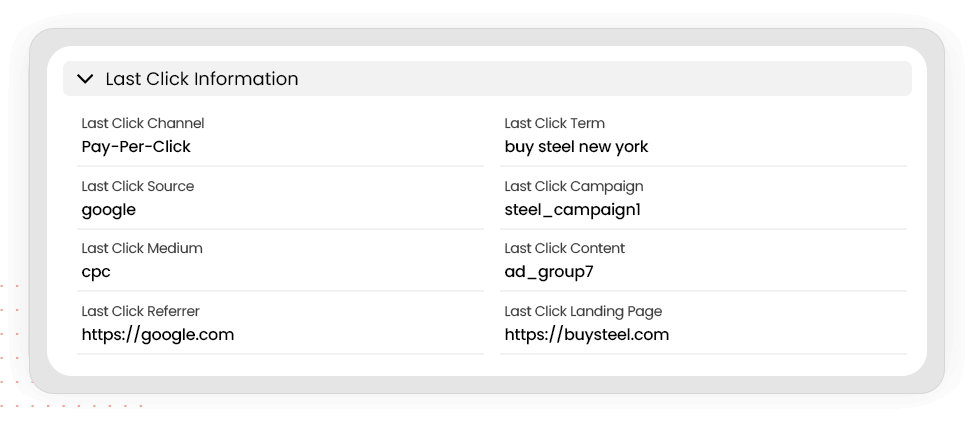Image resolution: width=973 pixels, height=422 pixels.
Task: Click the Last Click Landing Page label
Action: [x=583, y=311]
